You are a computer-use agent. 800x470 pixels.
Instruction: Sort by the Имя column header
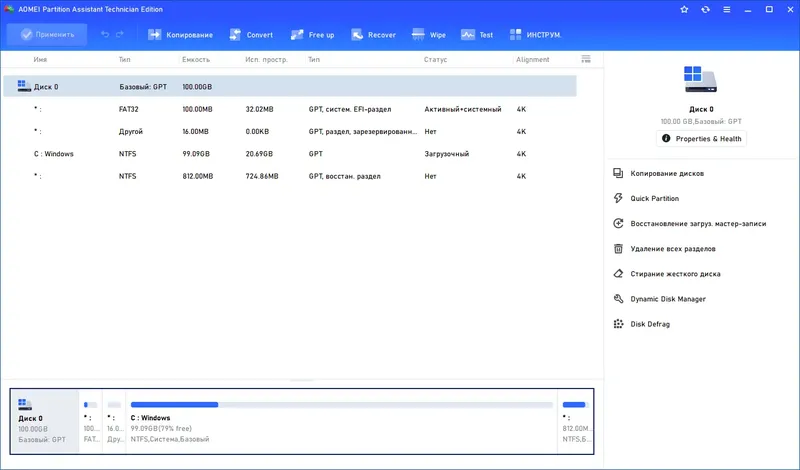(40, 60)
